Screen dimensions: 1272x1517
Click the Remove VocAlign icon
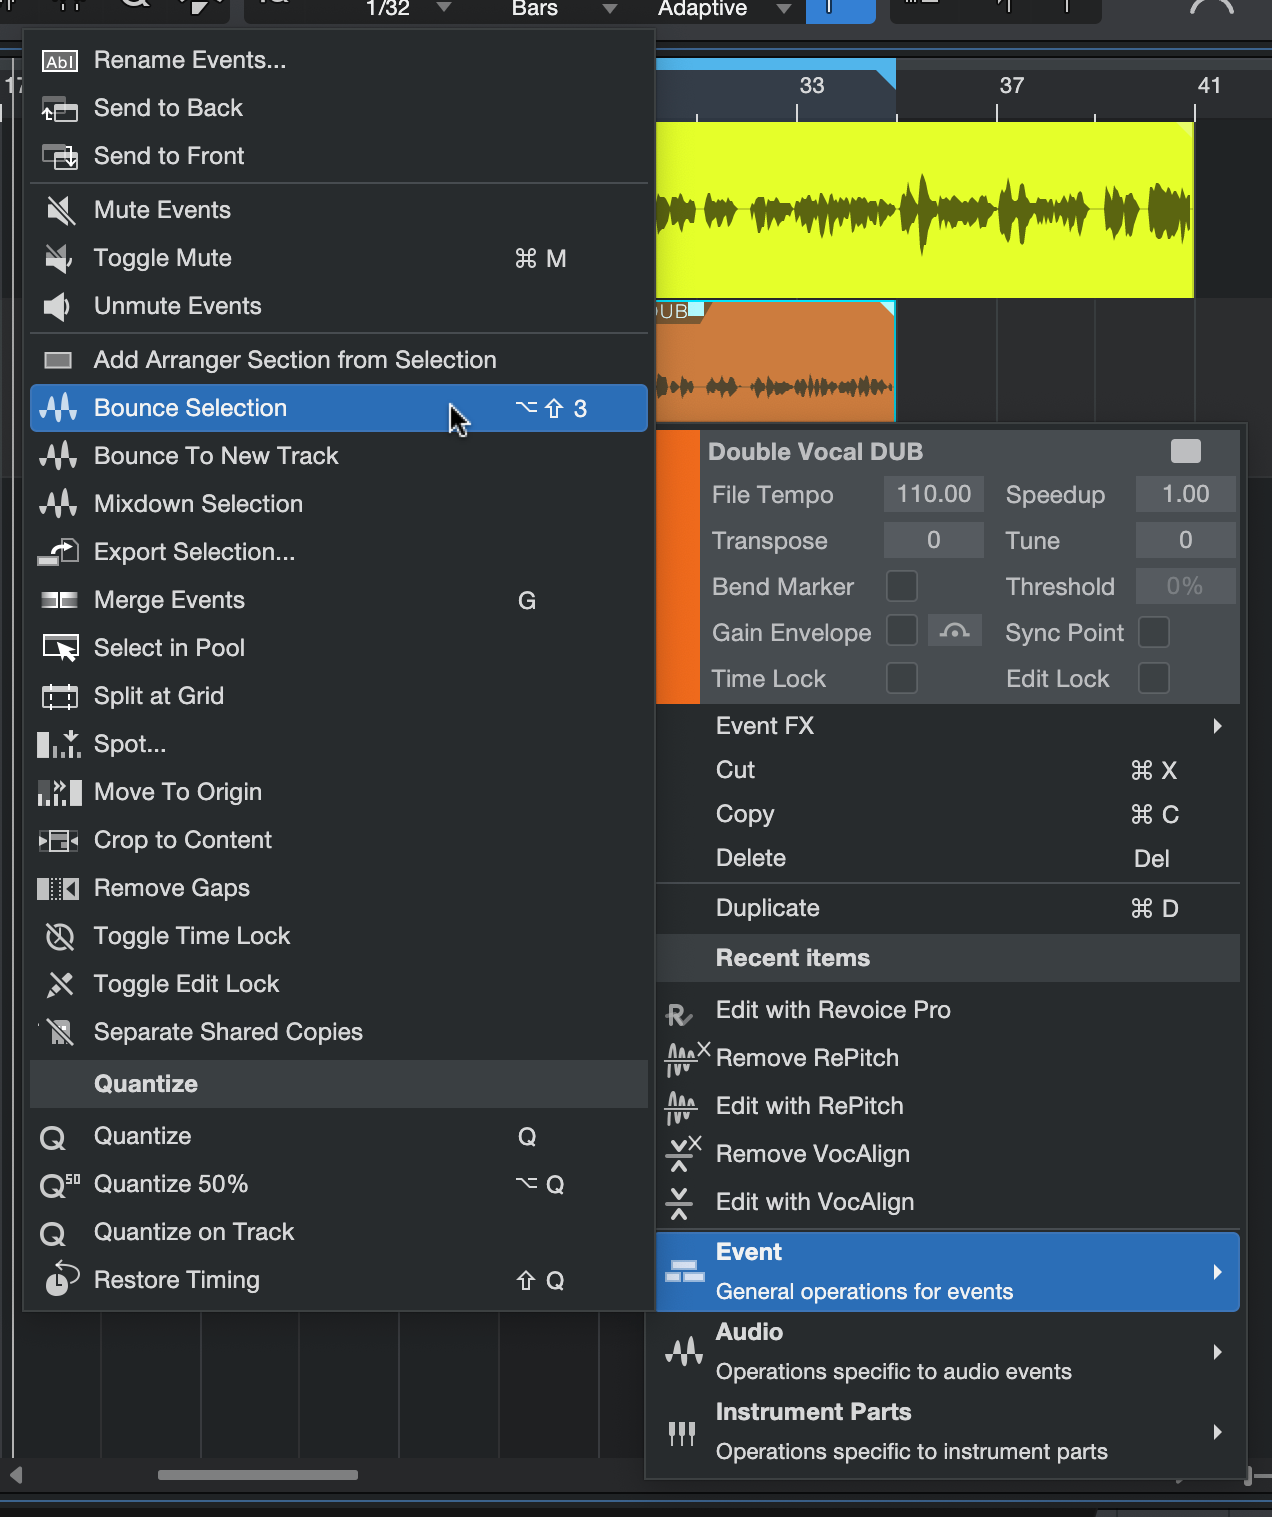[683, 1154]
